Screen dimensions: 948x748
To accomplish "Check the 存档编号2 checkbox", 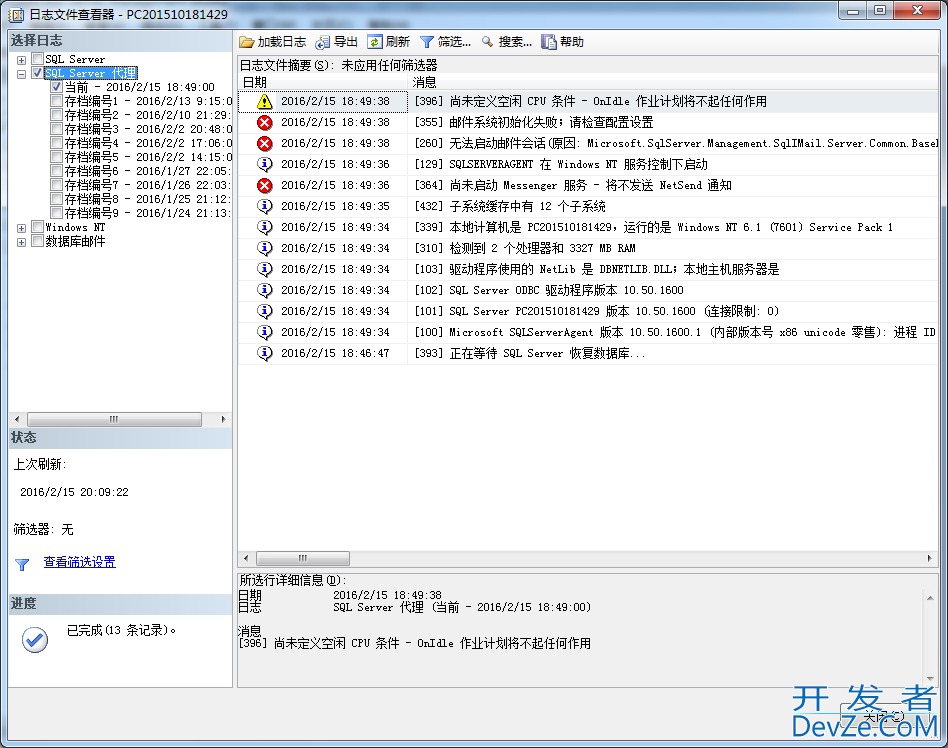I will 56,114.
